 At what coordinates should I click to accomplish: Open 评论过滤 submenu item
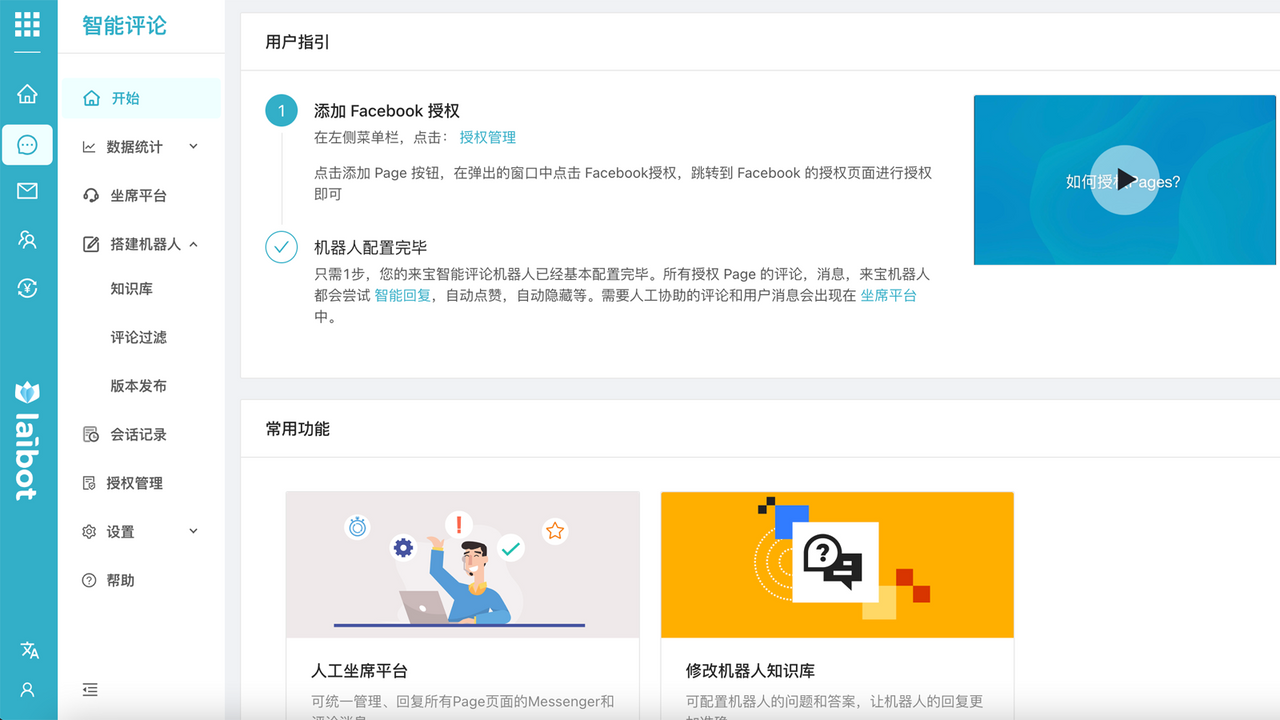tap(141, 338)
